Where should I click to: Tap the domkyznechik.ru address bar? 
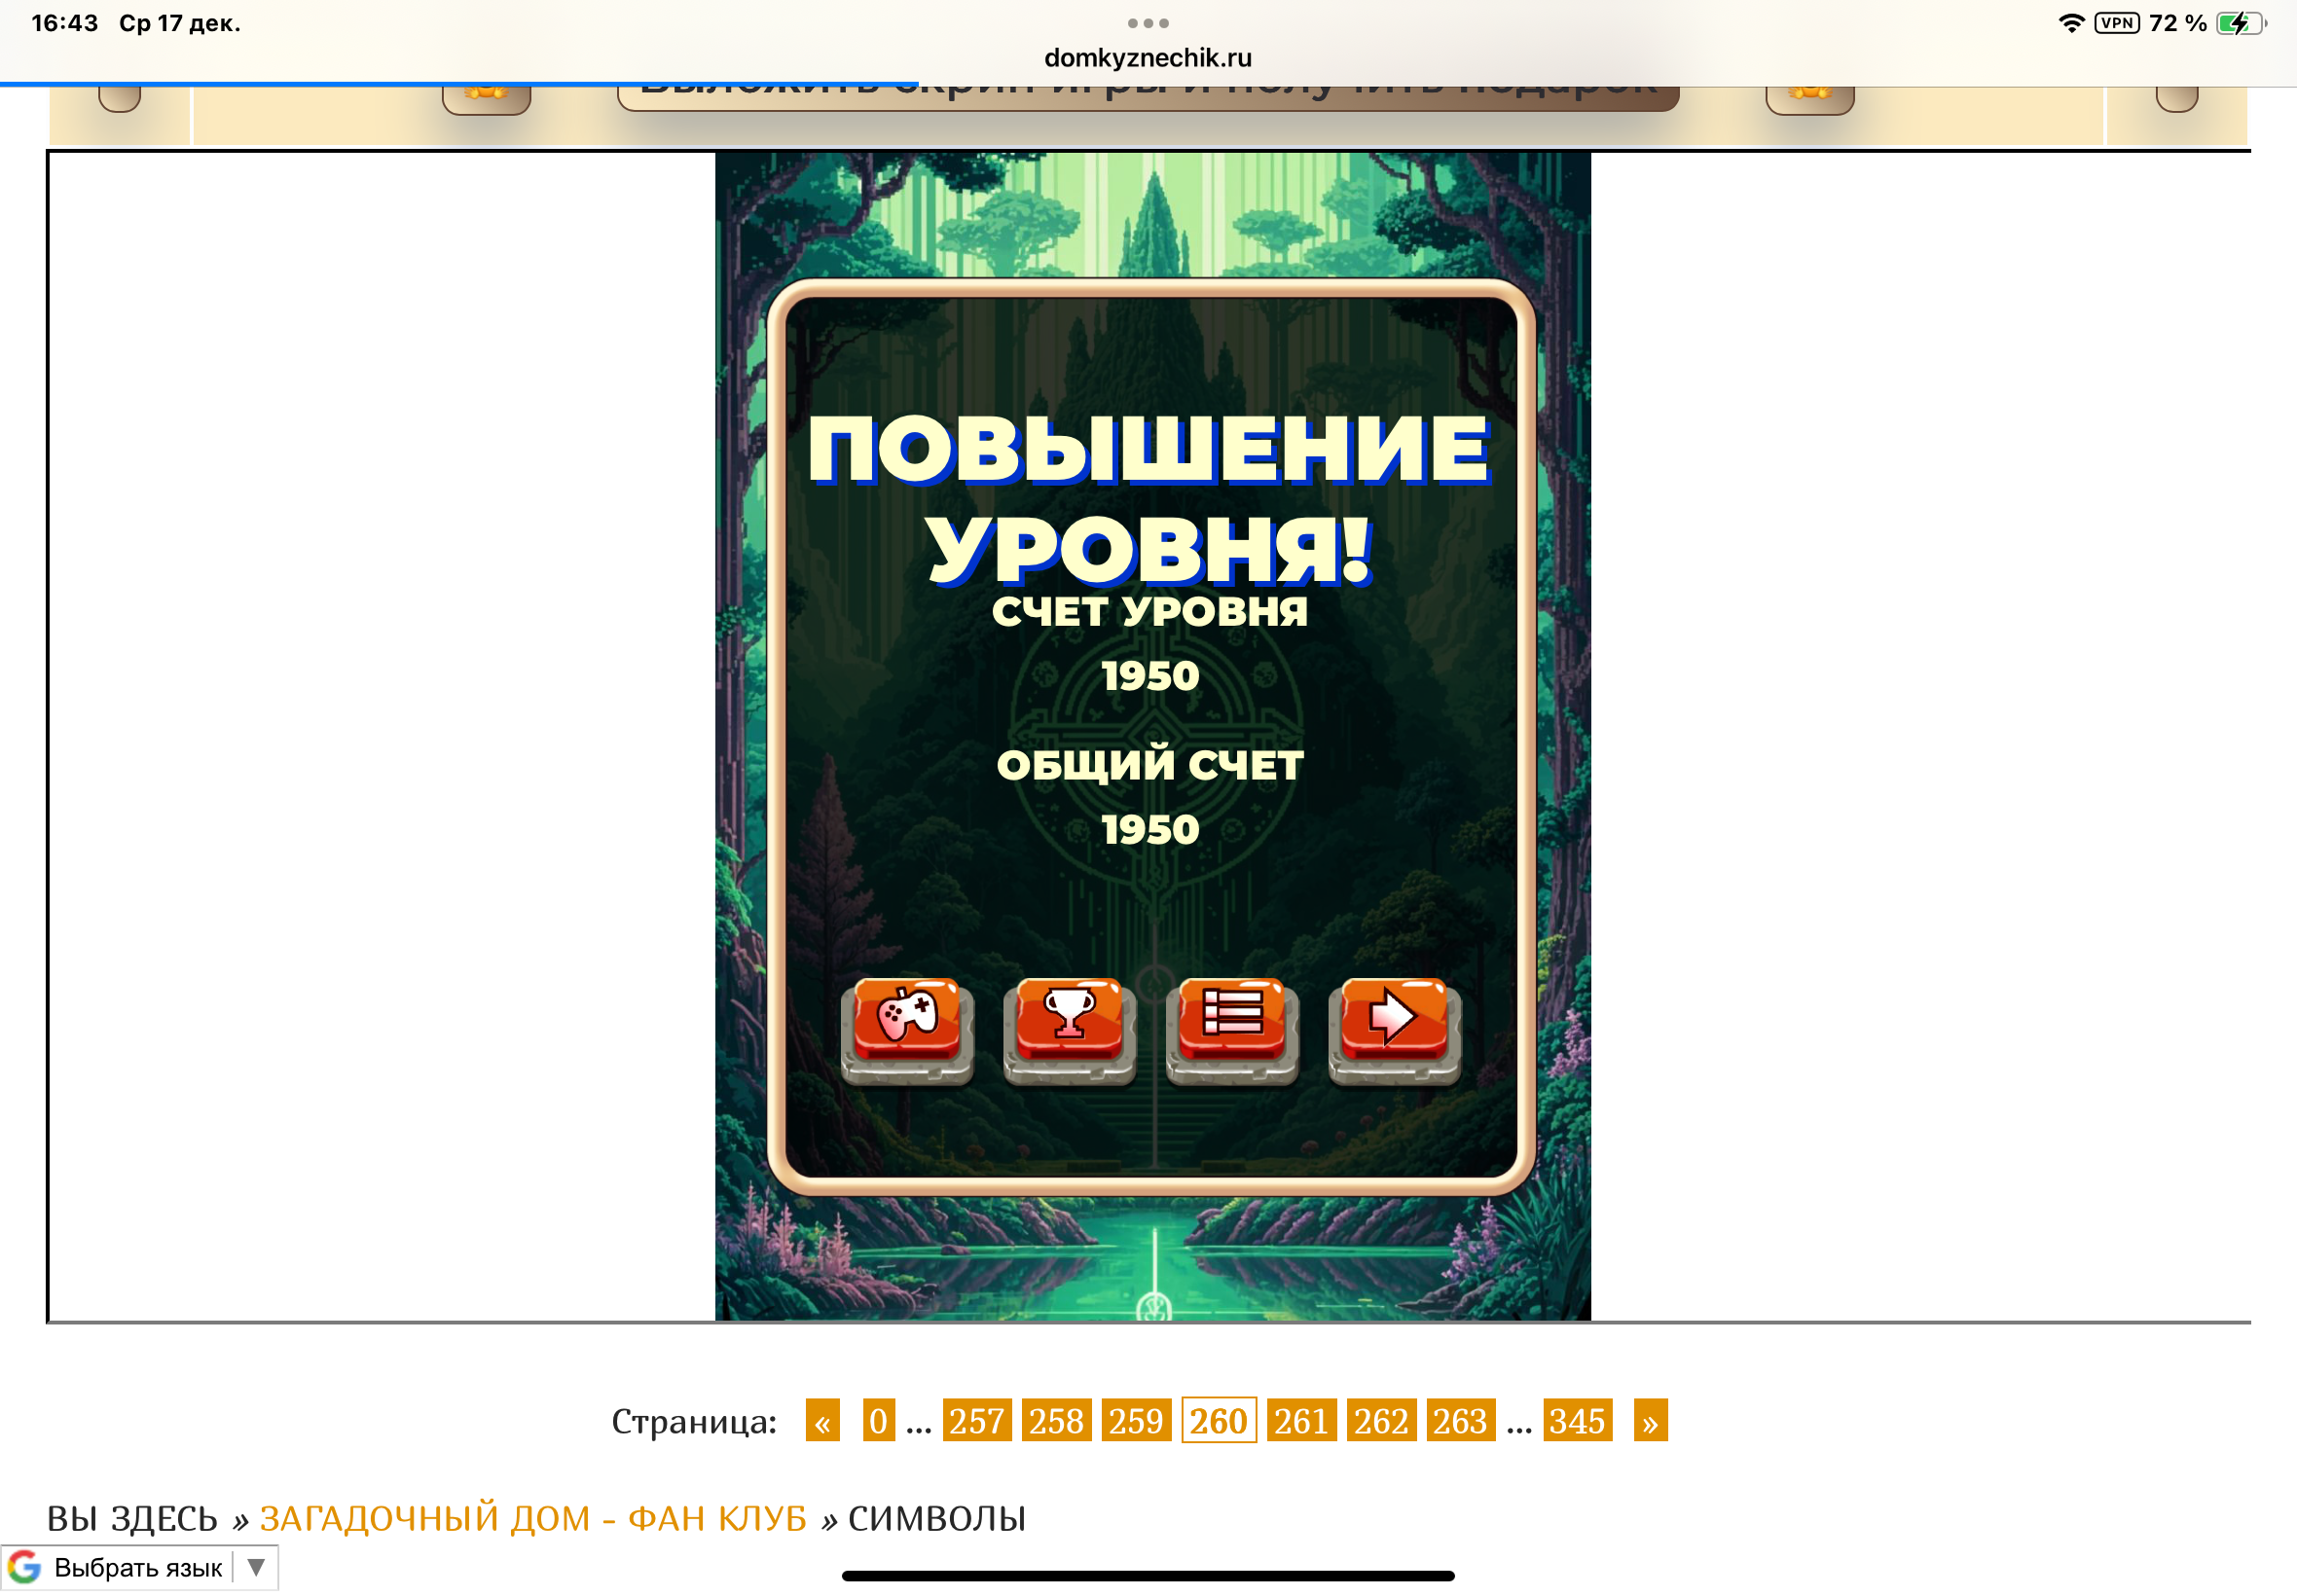[x=1147, y=58]
